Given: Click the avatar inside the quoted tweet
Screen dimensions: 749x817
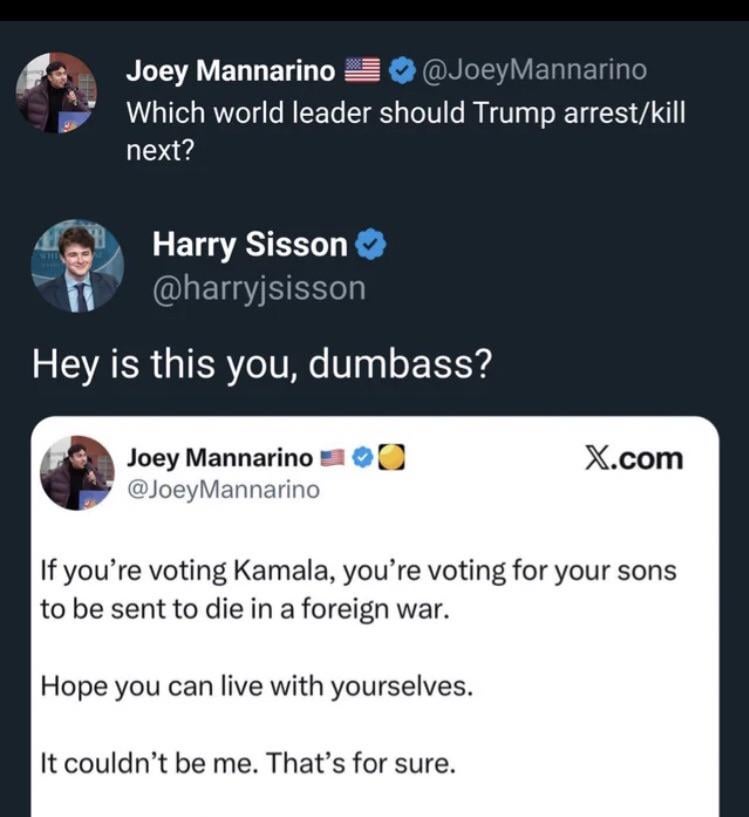Looking at the screenshot, I should click(x=78, y=472).
